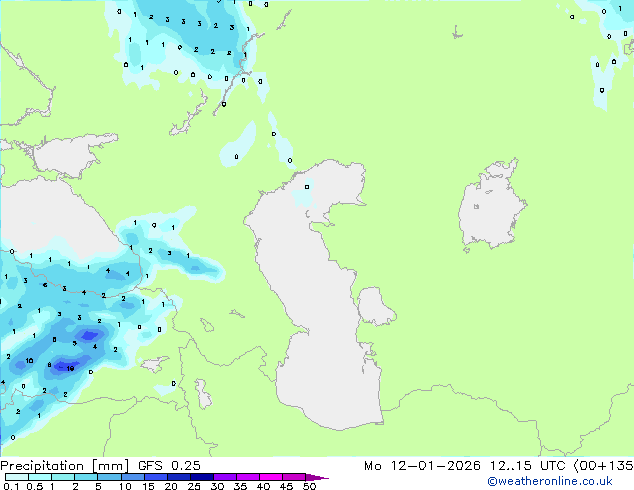The height and width of the screenshot is (490, 634).
Task: Click the "Mo 12-01-2026" date text
Action: (422, 466)
